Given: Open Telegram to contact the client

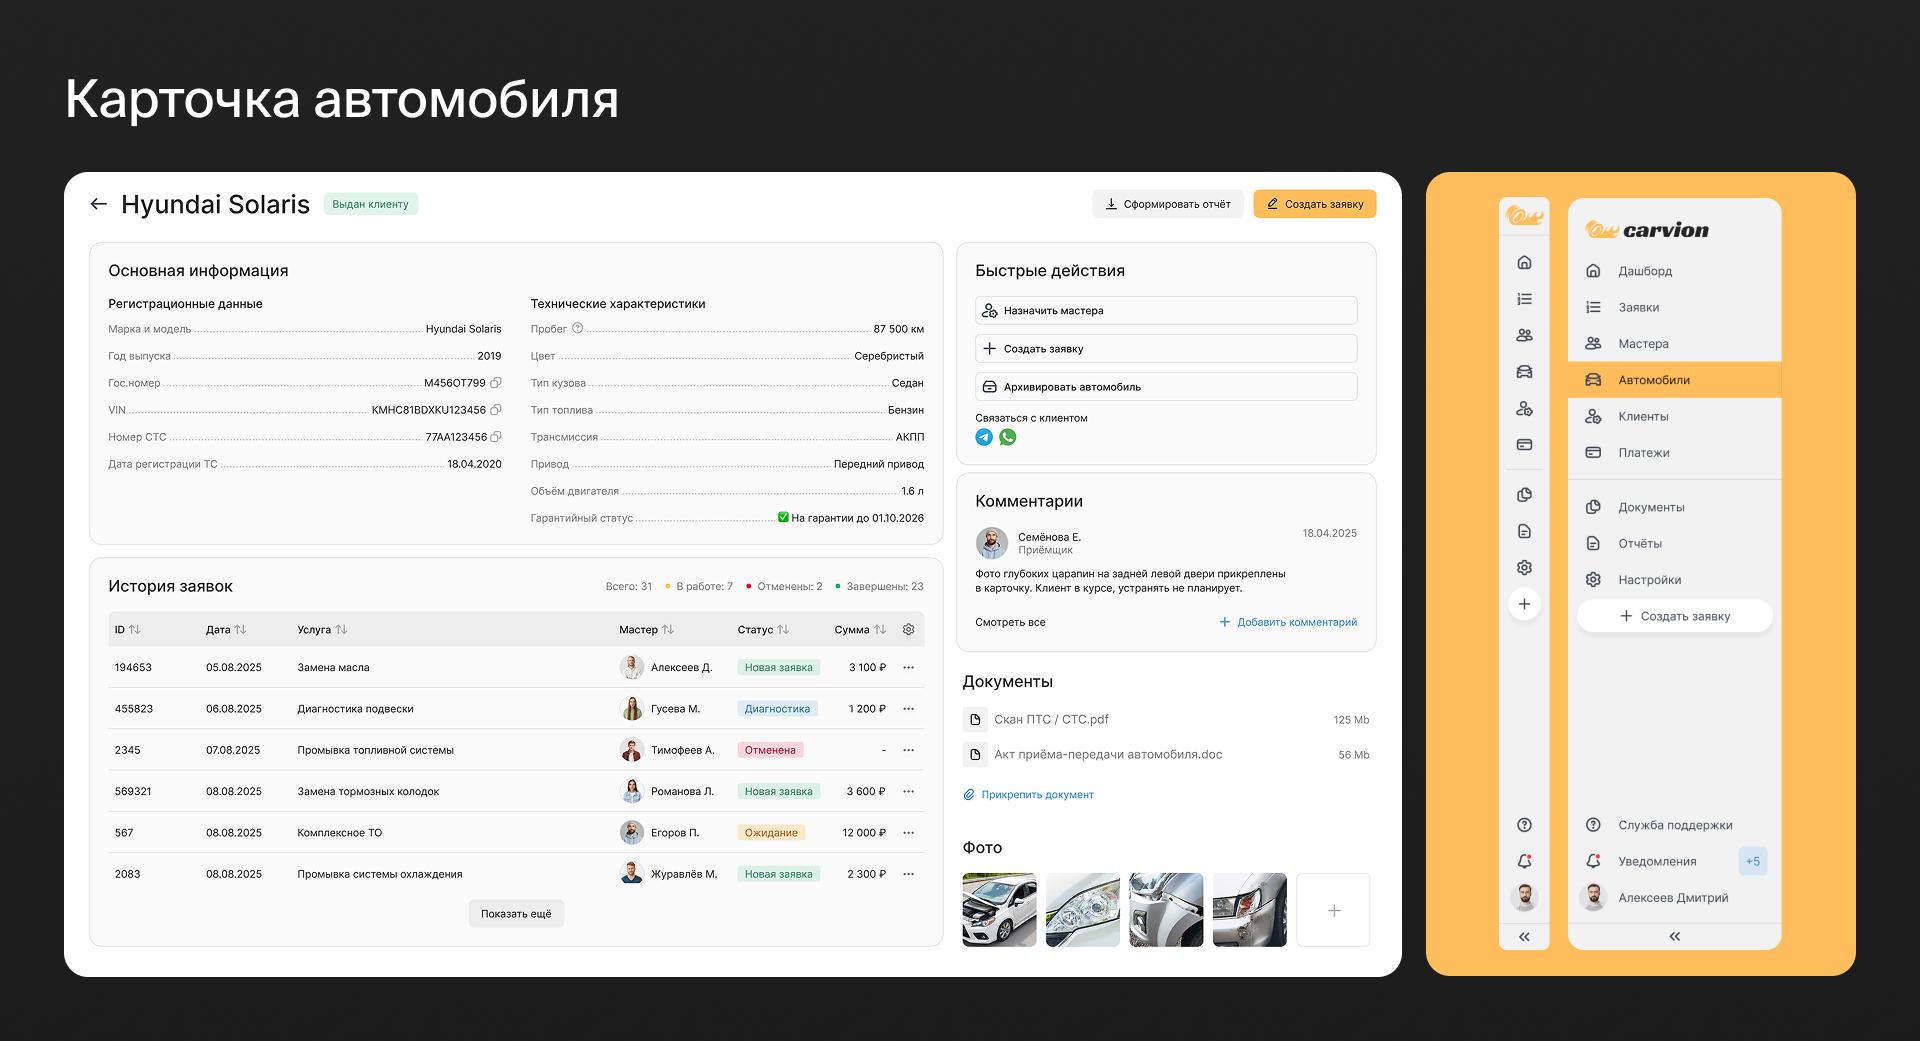Looking at the screenshot, I should [x=984, y=437].
